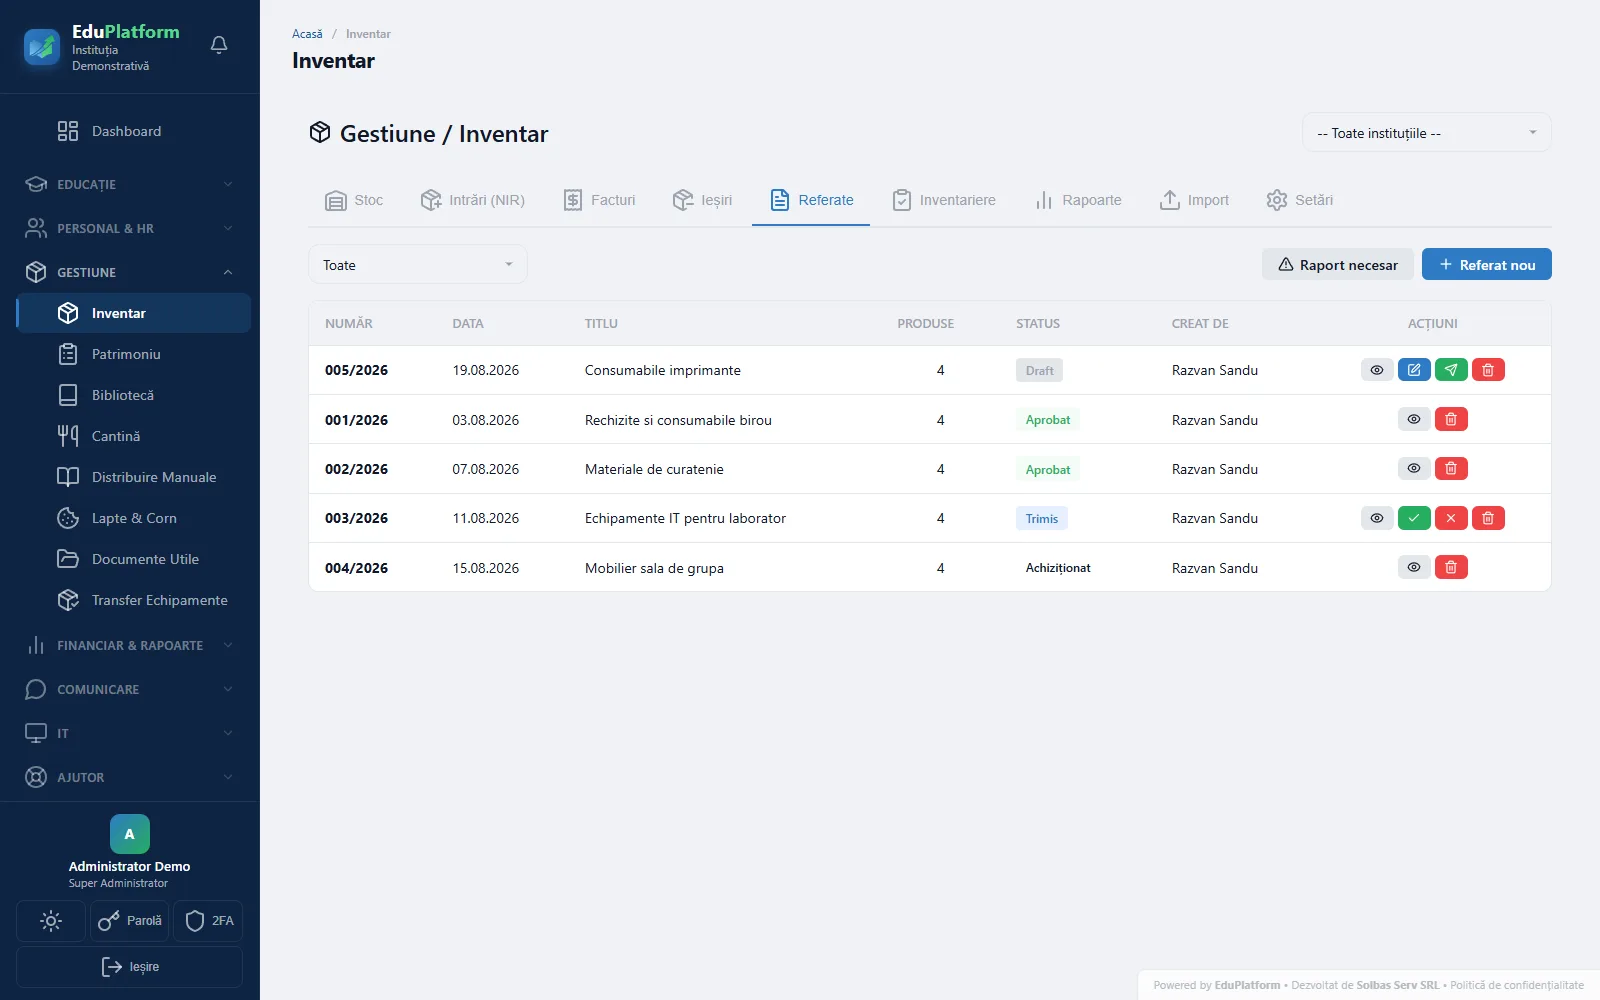The height and width of the screenshot is (1000, 1600).
Task: Open the 2FA shield settings
Action: click(208, 921)
